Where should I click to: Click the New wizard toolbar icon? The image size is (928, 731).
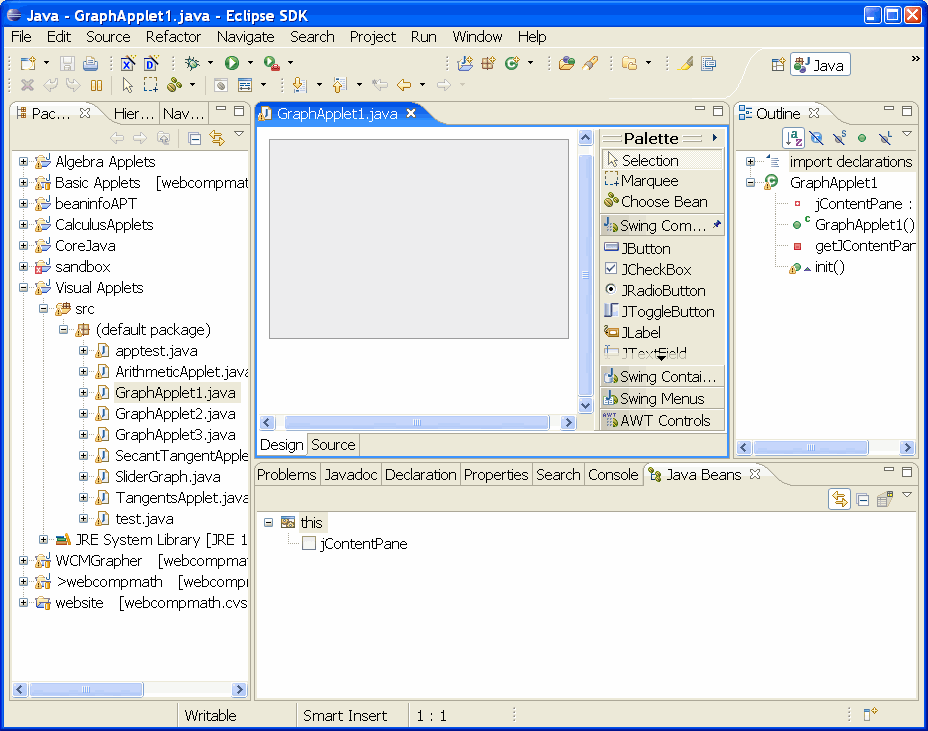click(28, 63)
